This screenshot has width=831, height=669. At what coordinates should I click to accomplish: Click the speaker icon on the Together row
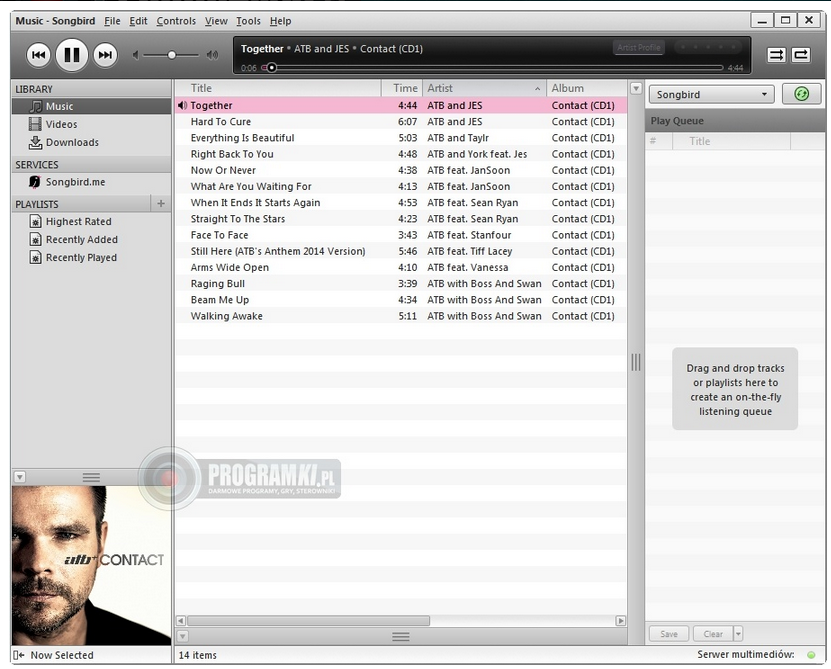tap(182, 105)
